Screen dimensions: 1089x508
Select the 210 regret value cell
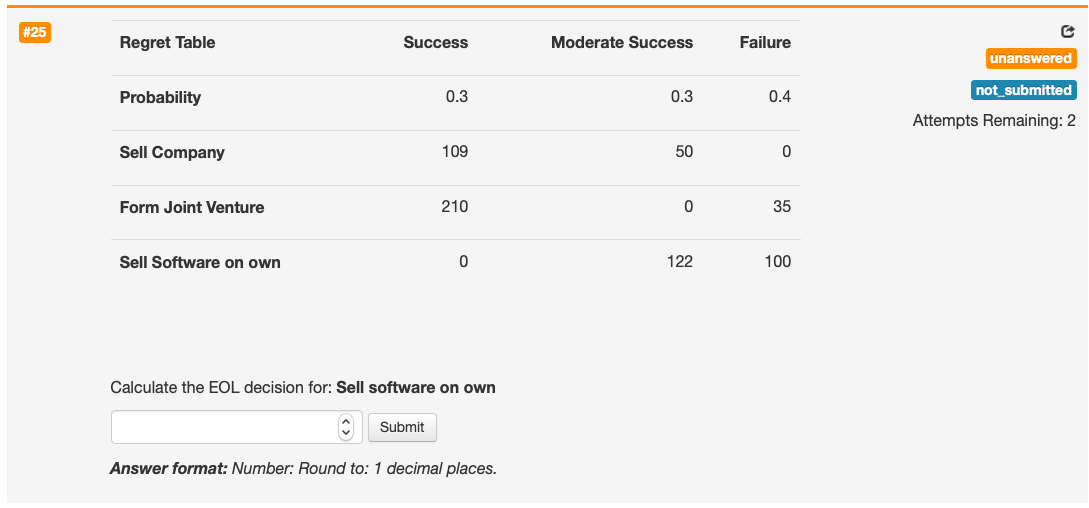pos(455,206)
